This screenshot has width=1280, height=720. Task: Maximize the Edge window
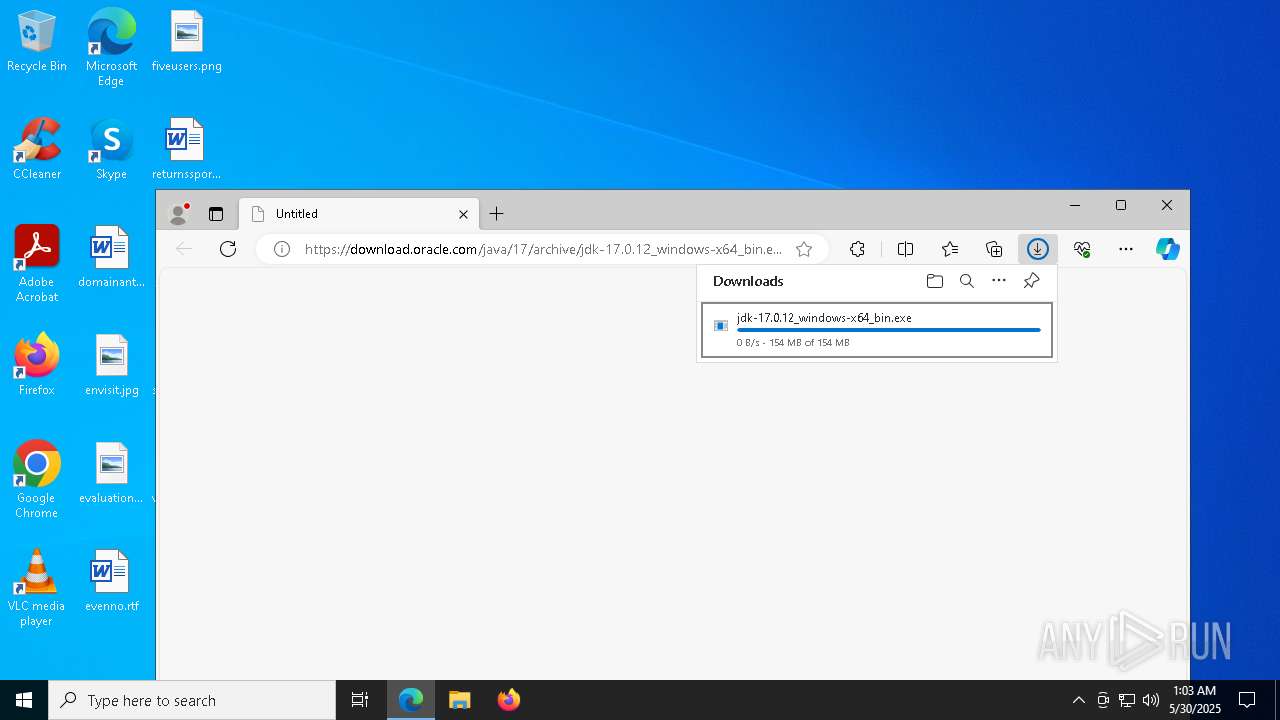pyautogui.click(x=1121, y=205)
